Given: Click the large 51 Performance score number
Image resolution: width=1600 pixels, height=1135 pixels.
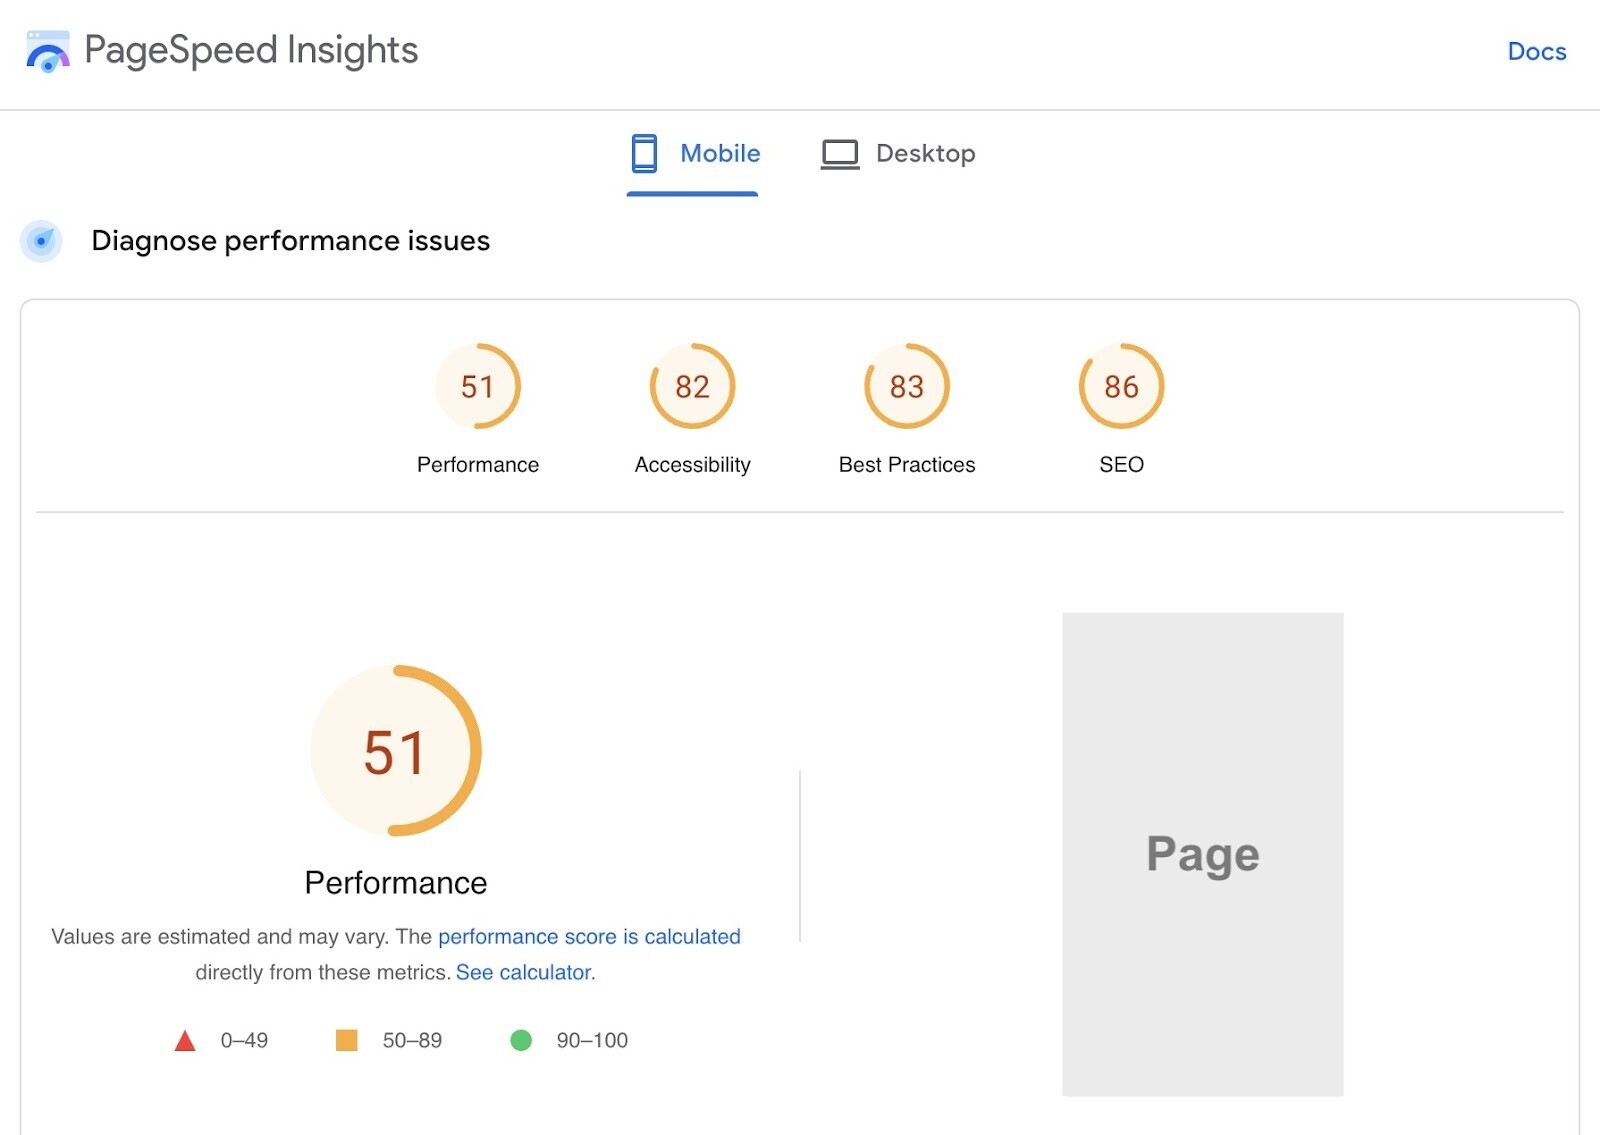Looking at the screenshot, I should pos(395,752).
